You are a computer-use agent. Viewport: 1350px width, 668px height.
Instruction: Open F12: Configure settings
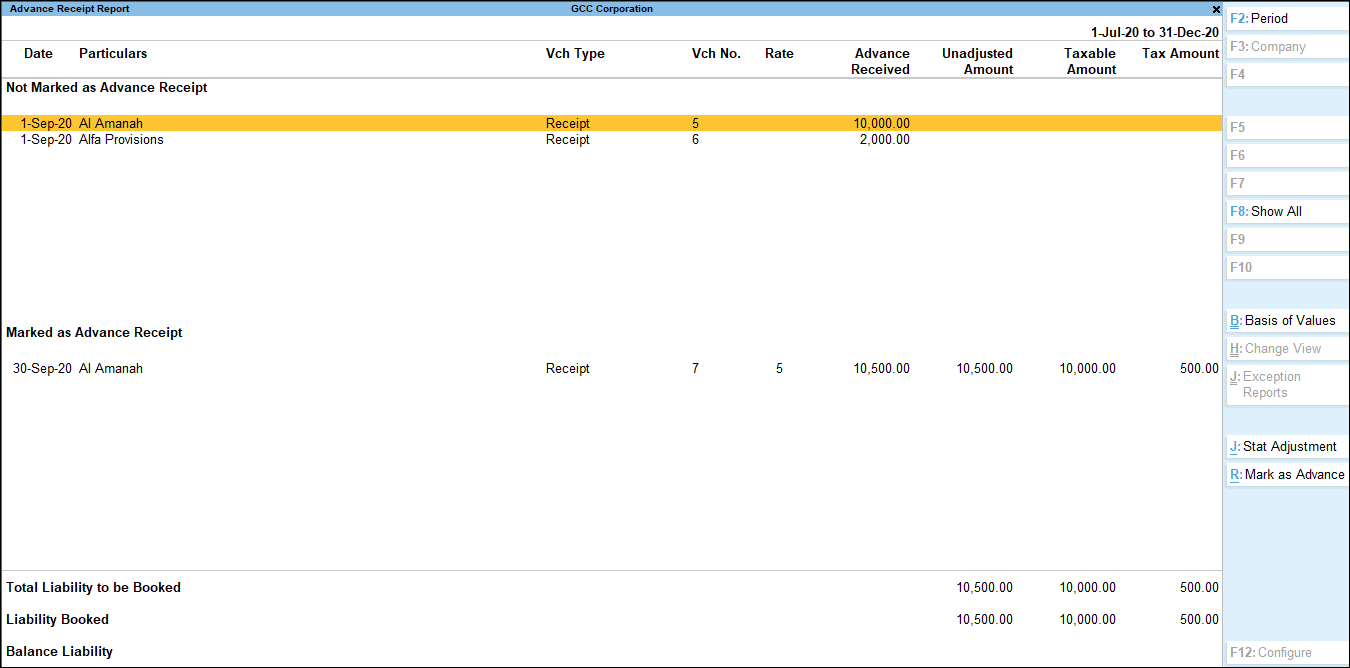click(x=1287, y=653)
